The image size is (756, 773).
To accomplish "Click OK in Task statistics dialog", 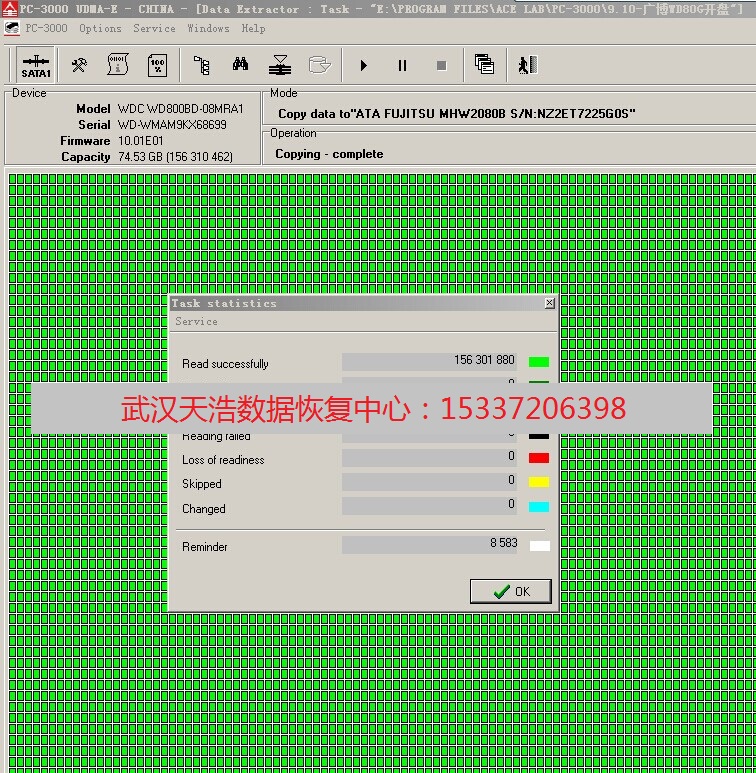I will (x=511, y=591).
